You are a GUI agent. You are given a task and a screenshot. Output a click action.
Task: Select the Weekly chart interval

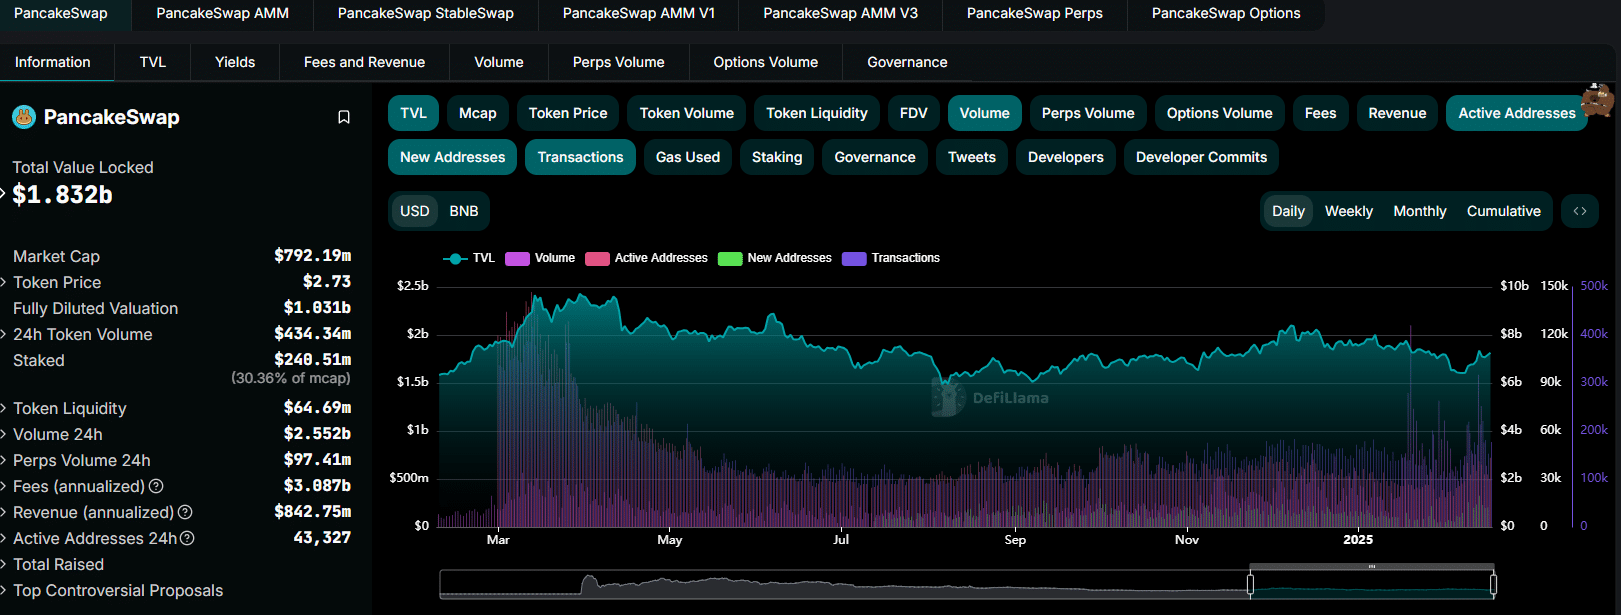tap(1348, 211)
